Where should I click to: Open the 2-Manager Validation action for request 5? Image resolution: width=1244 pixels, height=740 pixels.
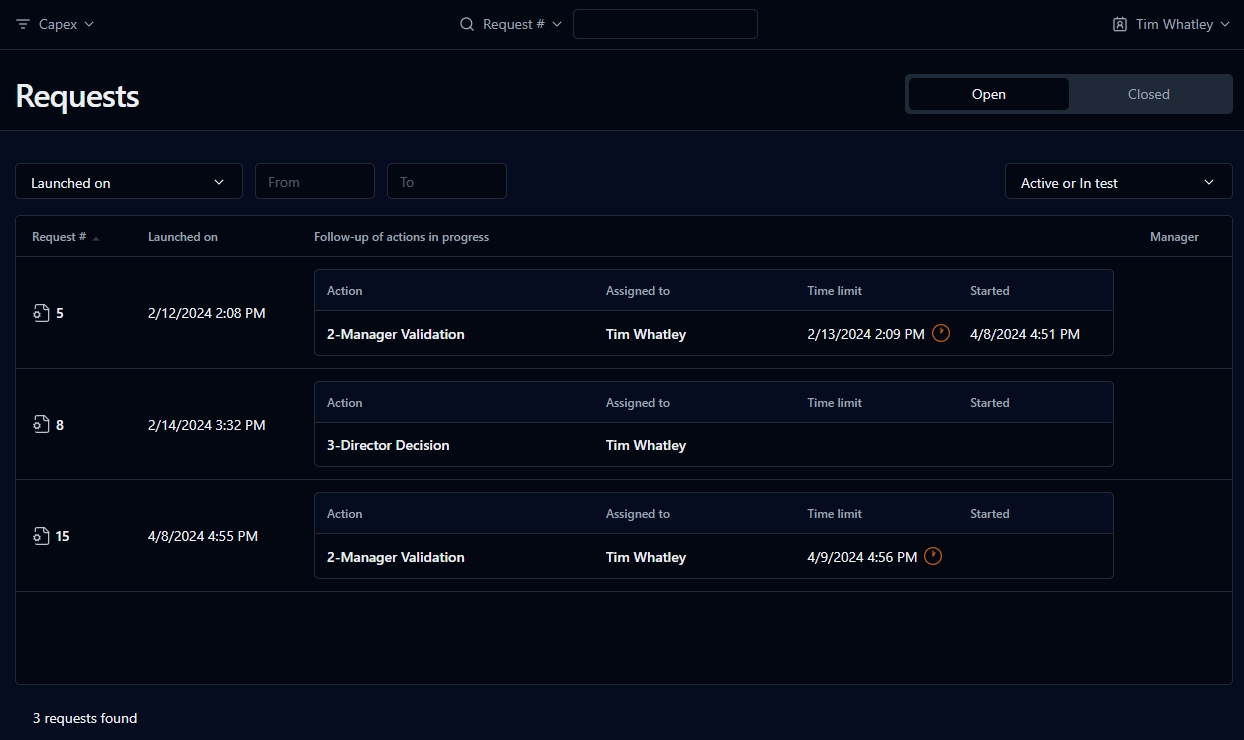point(396,334)
